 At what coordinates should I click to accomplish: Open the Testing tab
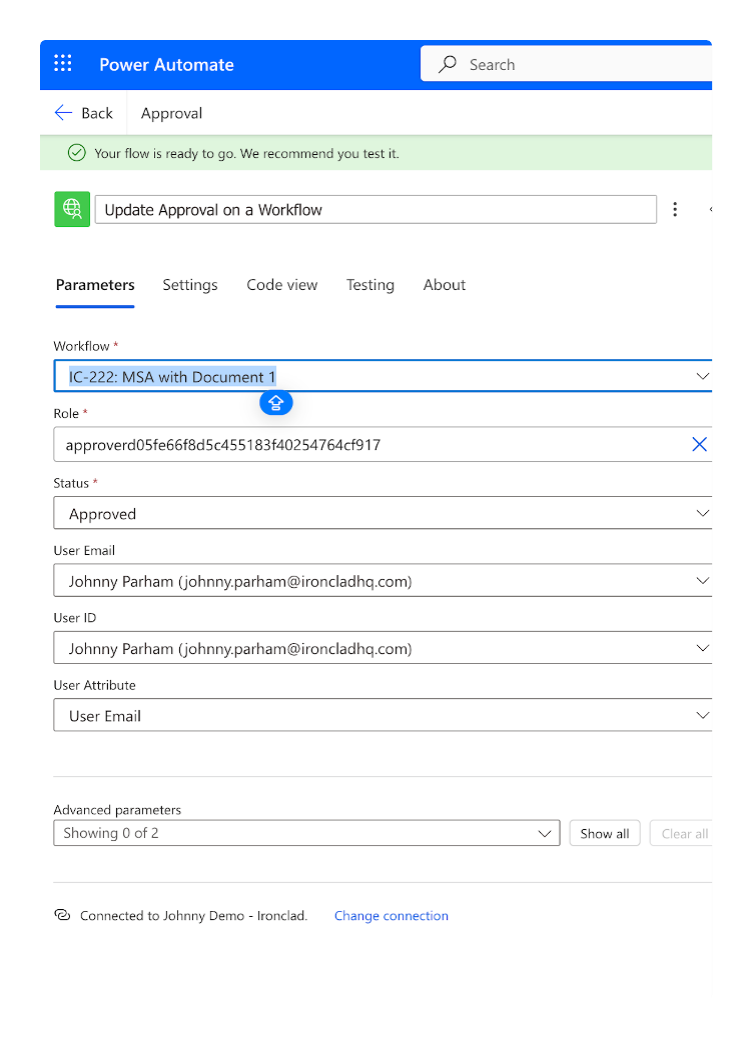(x=370, y=285)
